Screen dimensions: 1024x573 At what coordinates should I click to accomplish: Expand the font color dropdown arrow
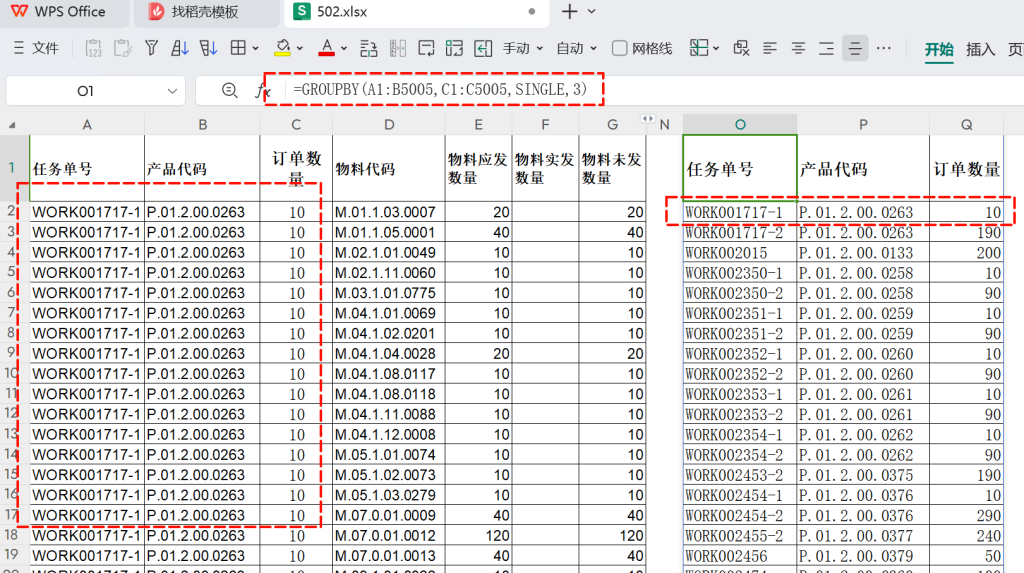coord(344,48)
